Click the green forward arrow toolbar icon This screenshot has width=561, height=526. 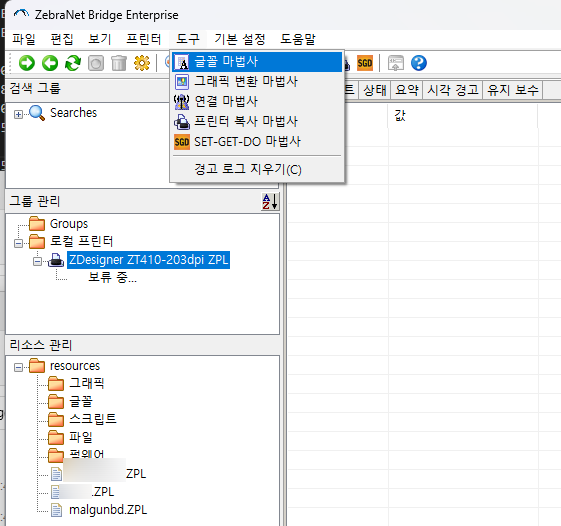27,63
